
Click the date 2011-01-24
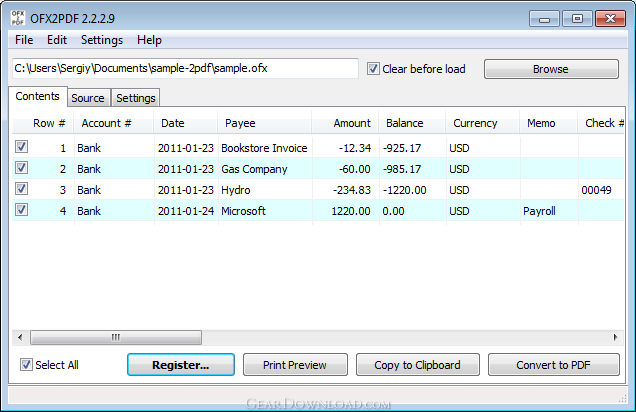186,211
